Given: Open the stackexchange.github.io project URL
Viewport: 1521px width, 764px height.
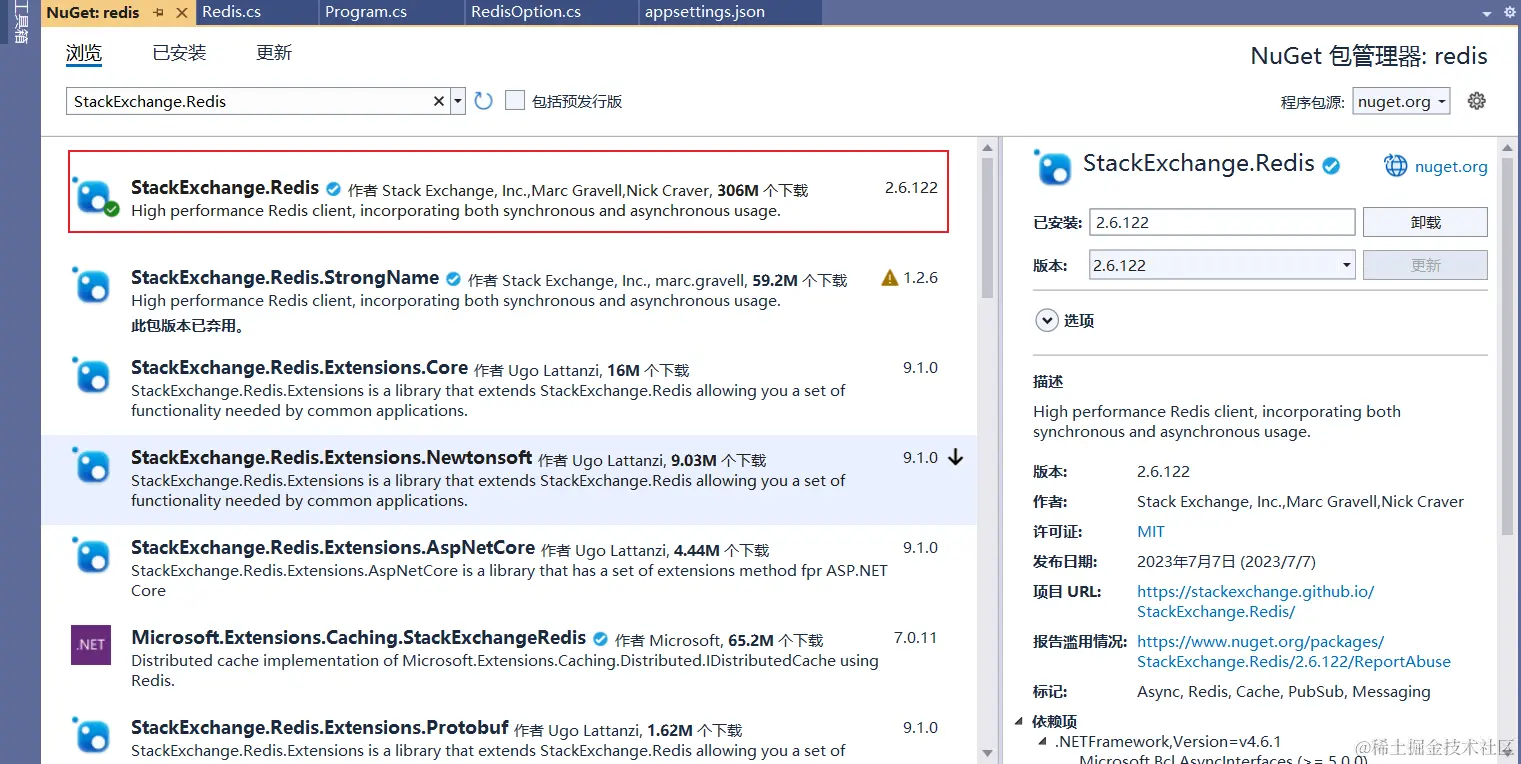Looking at the screenshot, I should pyautogui.click(x=1255, y=601).
